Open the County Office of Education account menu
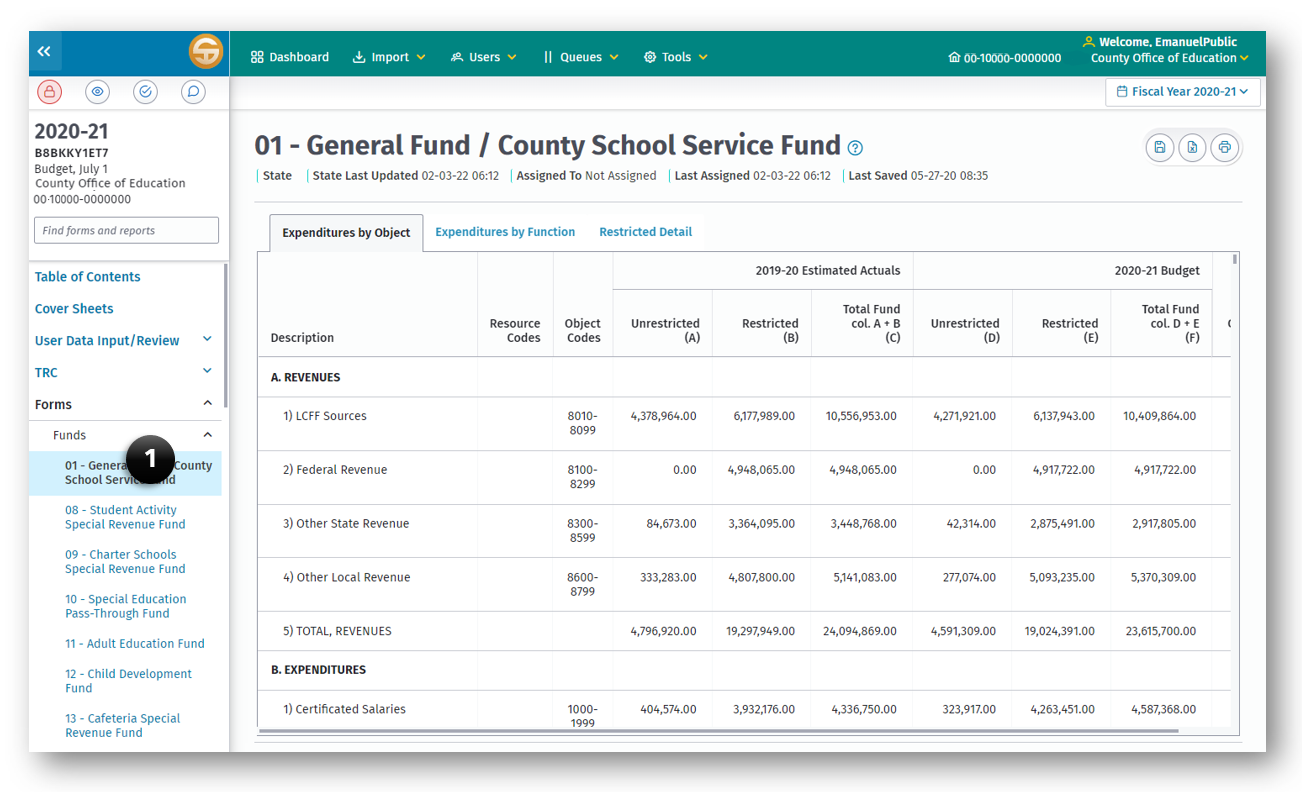1302x792 pixels. pos(1168,57)
